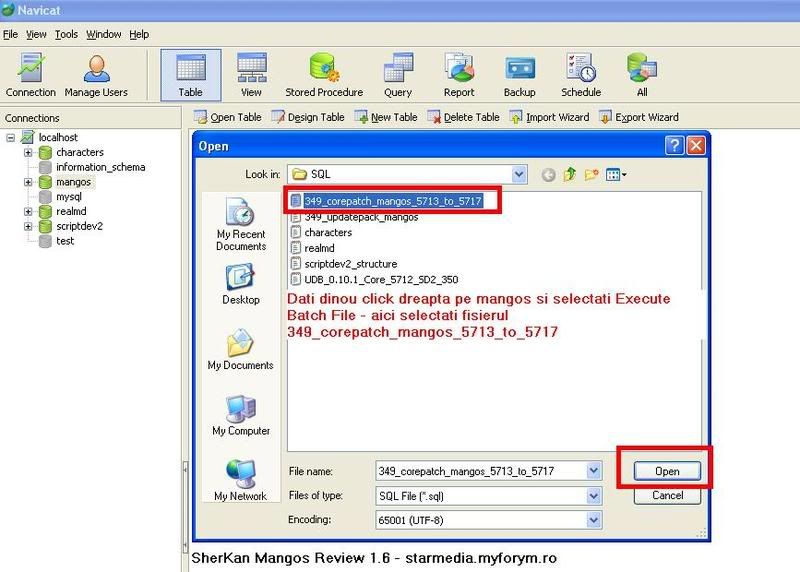Open the Backup tool
Image resolution: width=800 pixels, height=572 pixels.
point(519,75)
